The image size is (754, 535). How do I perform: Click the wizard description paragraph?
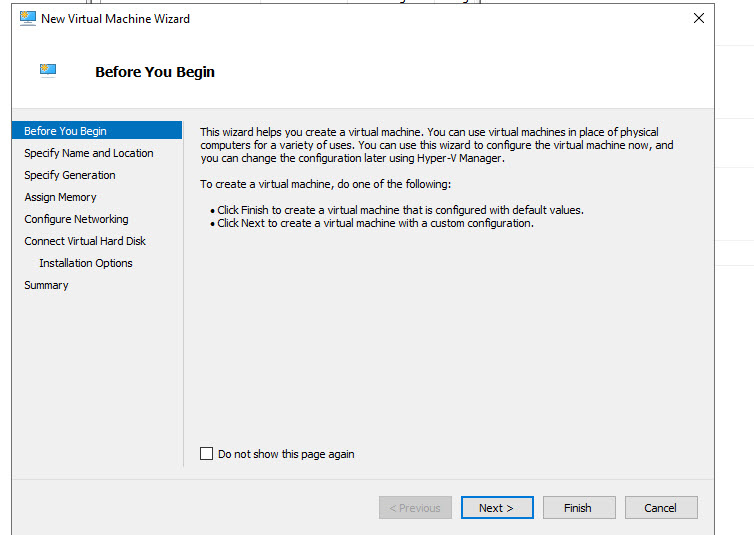click(436, 145)
